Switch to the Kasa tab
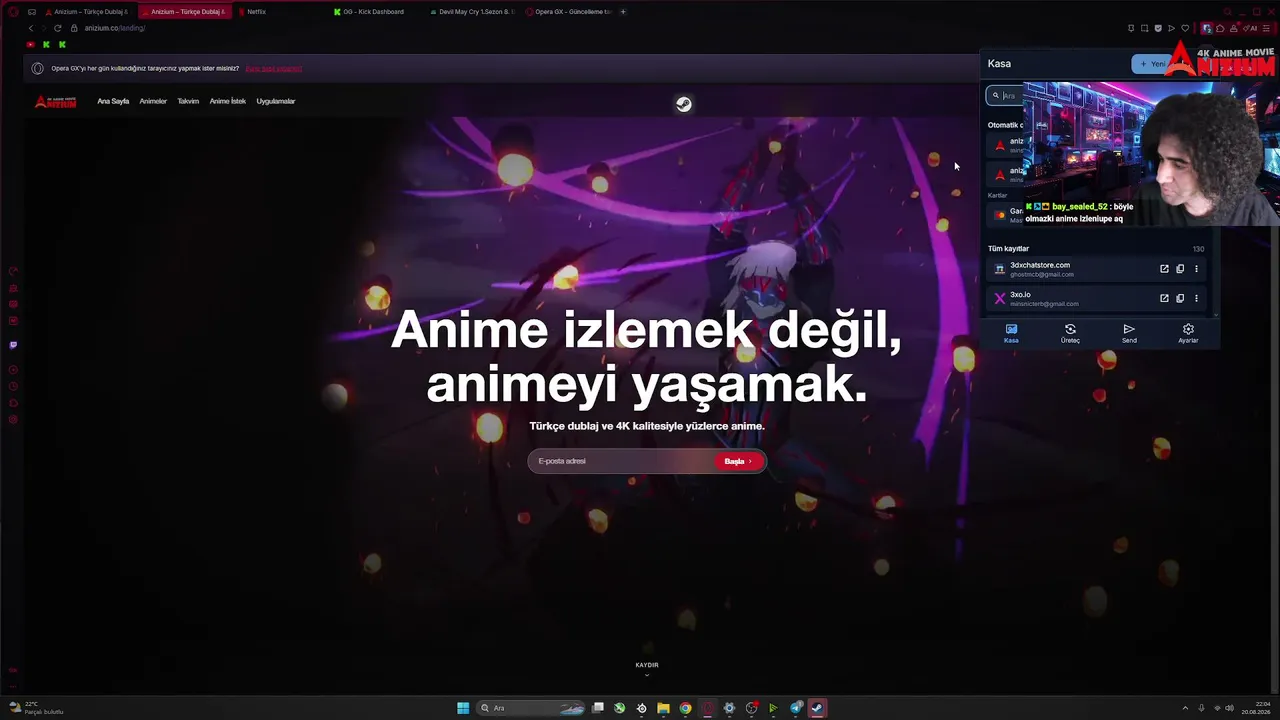Image resolution: width=1280 pixels, height=720 pixels. pos(1011,334)
